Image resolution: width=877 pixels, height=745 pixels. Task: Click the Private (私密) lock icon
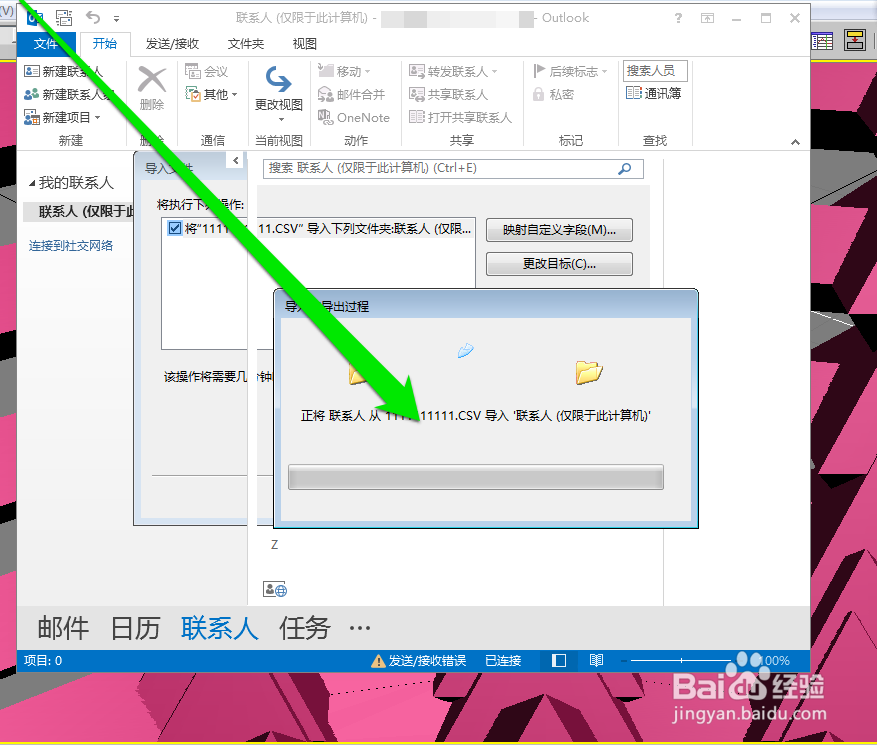point(538,95)
